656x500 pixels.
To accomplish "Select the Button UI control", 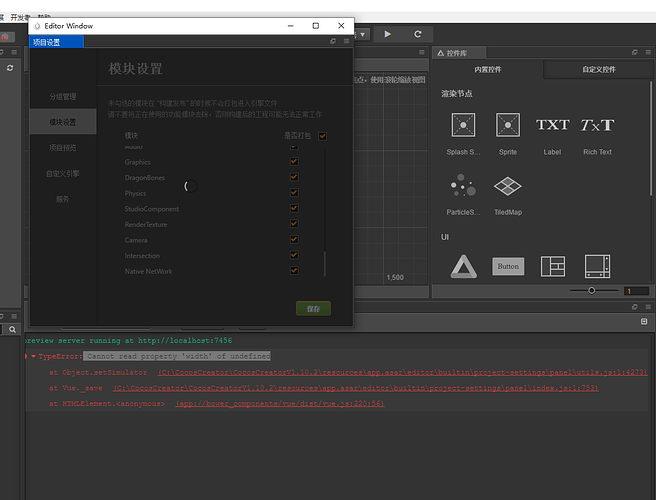I will (508, 266).
